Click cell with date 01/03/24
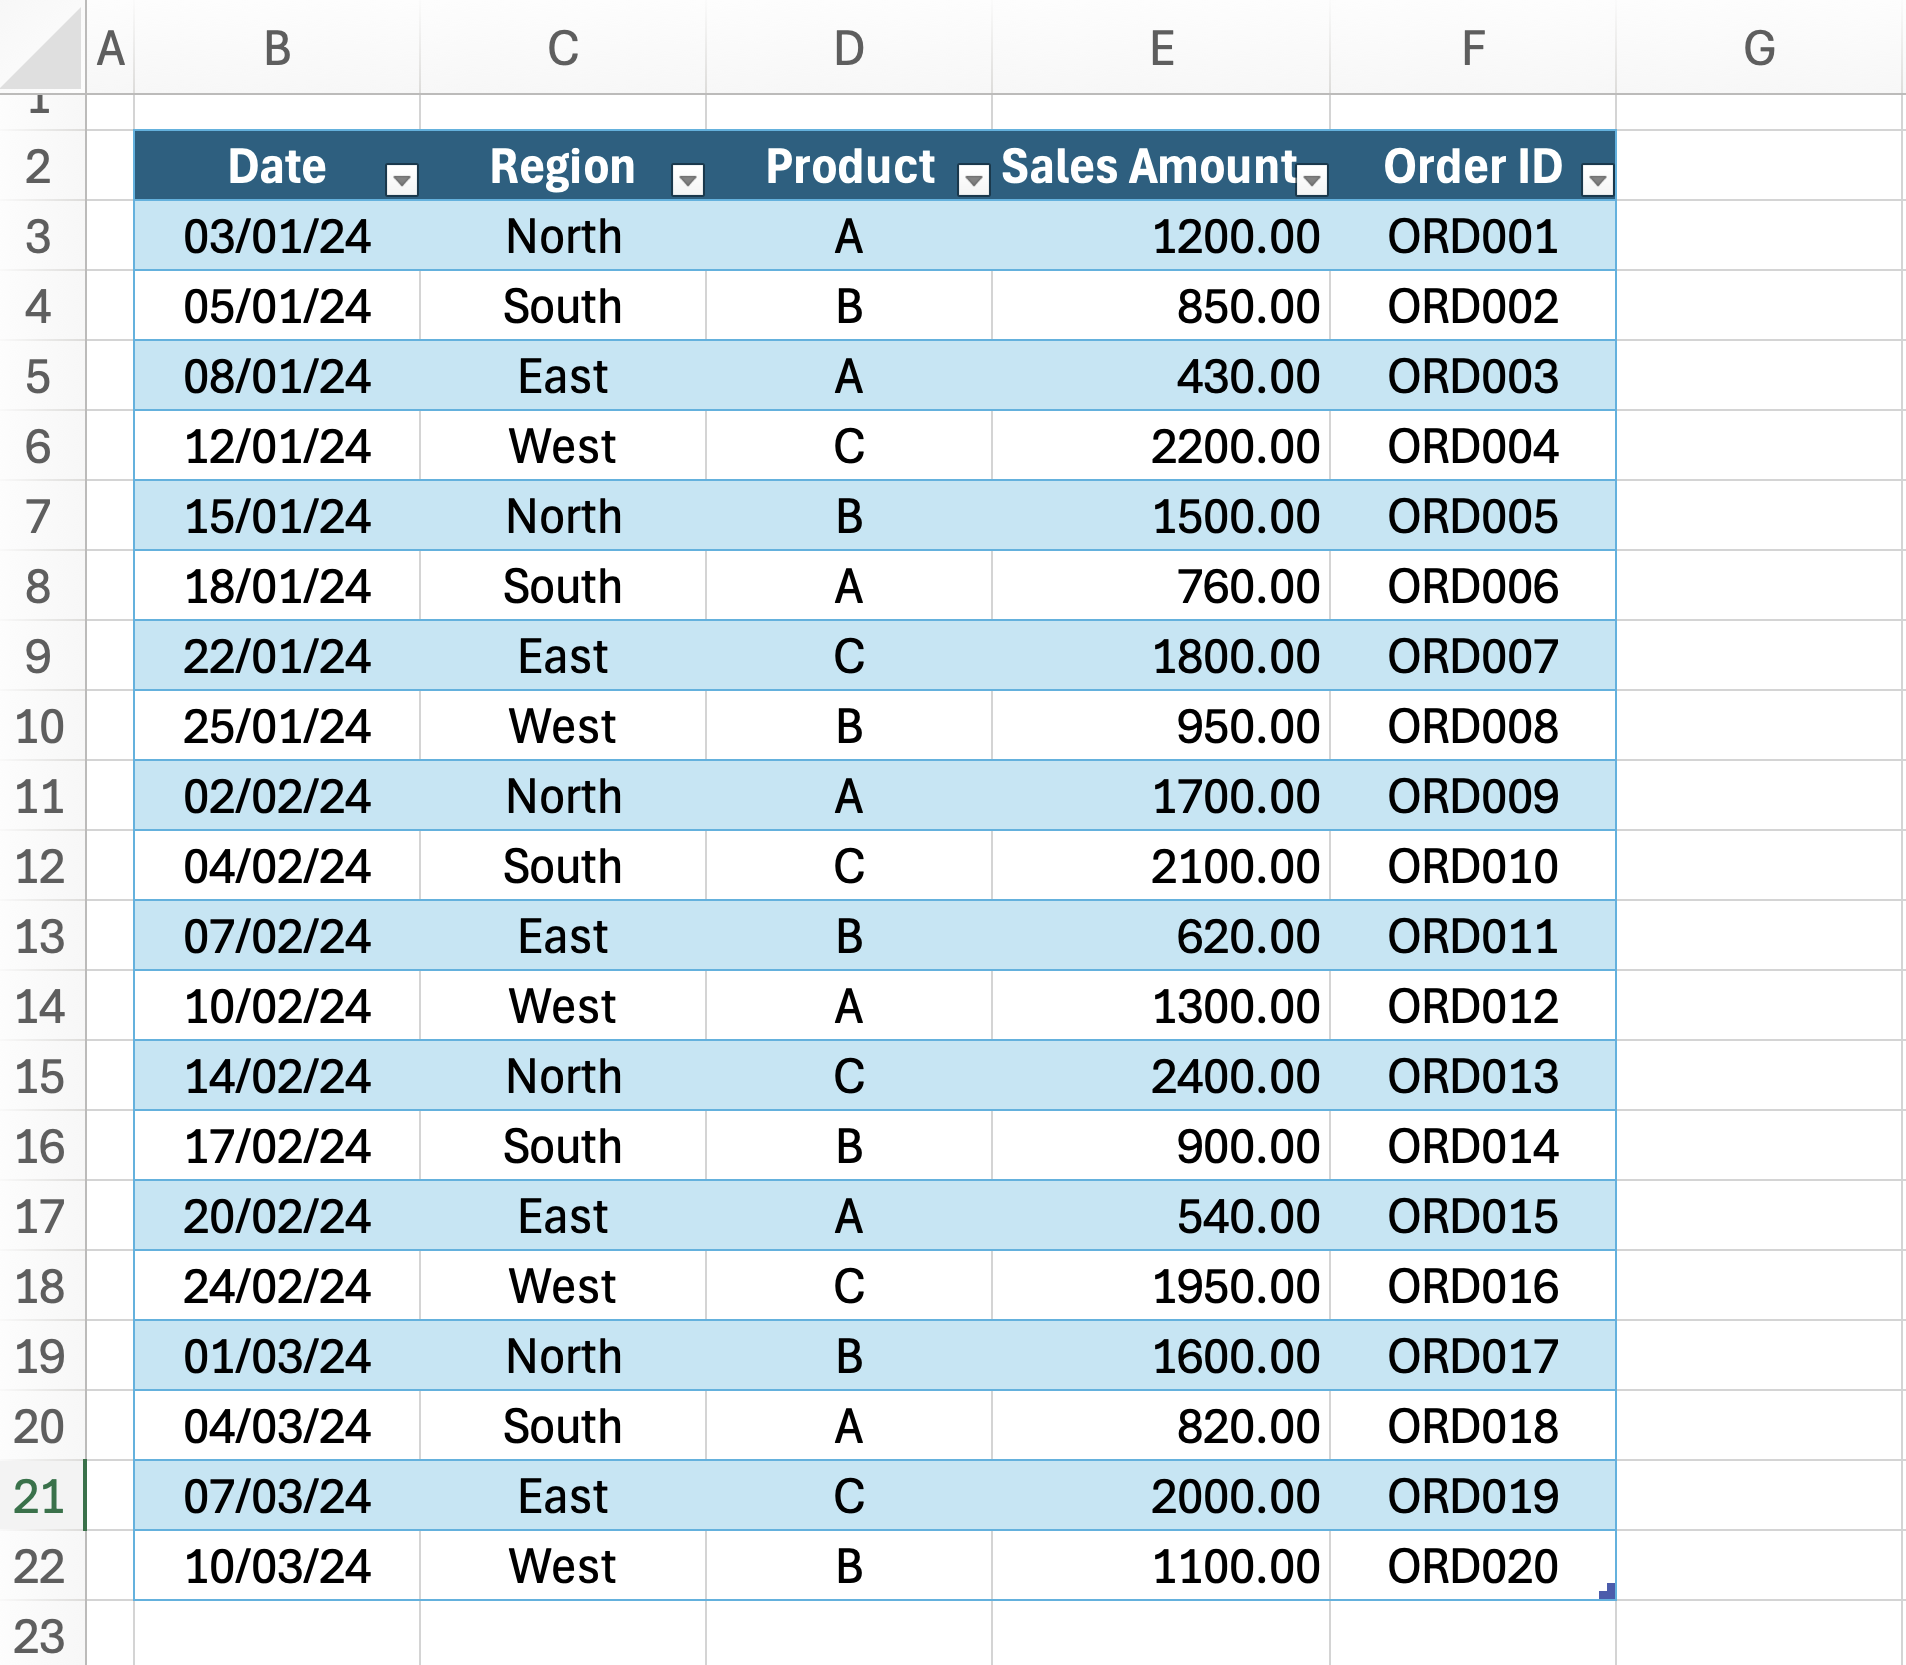This screenshot has width=1906, height=1665. [277, 1356]
